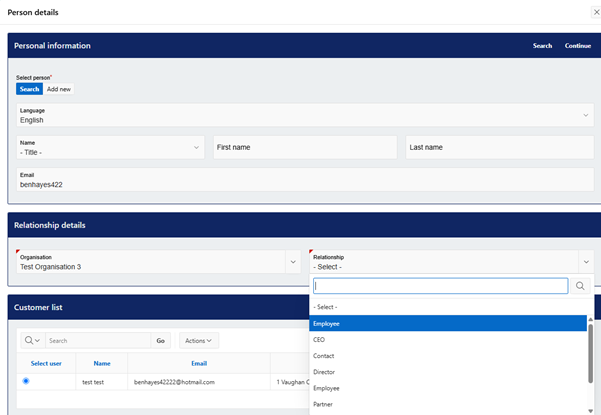Sort by the Name column header
The height and width of the screenshot is (415, 601).
coord(102,363)
